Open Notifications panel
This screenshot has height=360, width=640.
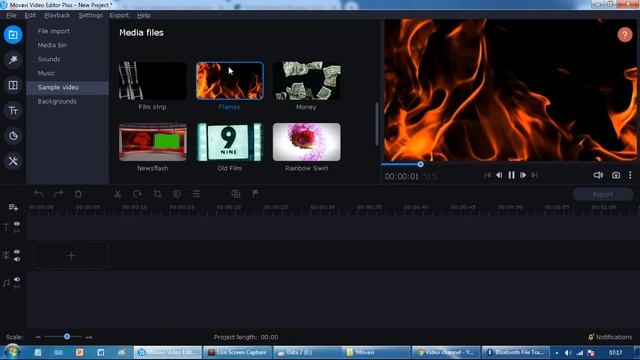tap(610, 337)
